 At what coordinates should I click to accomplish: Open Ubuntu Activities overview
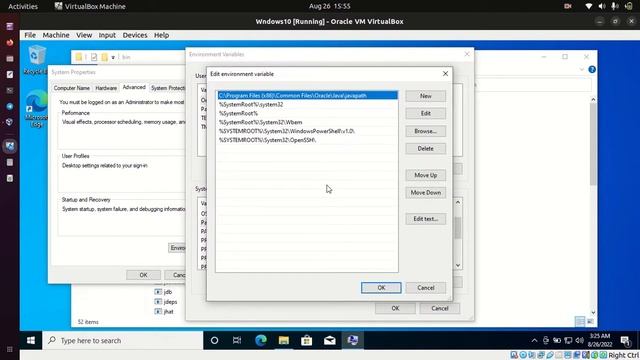pyautogui.click(x=23, y=6)
